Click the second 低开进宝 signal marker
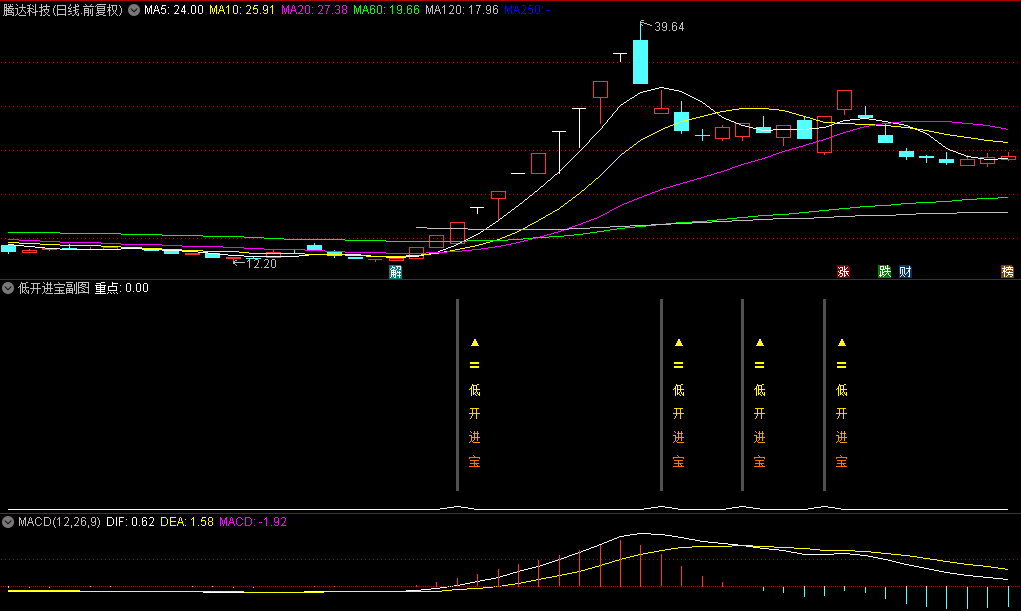The height and width of the screenshot is (611, 1021). tap(678, 403)
